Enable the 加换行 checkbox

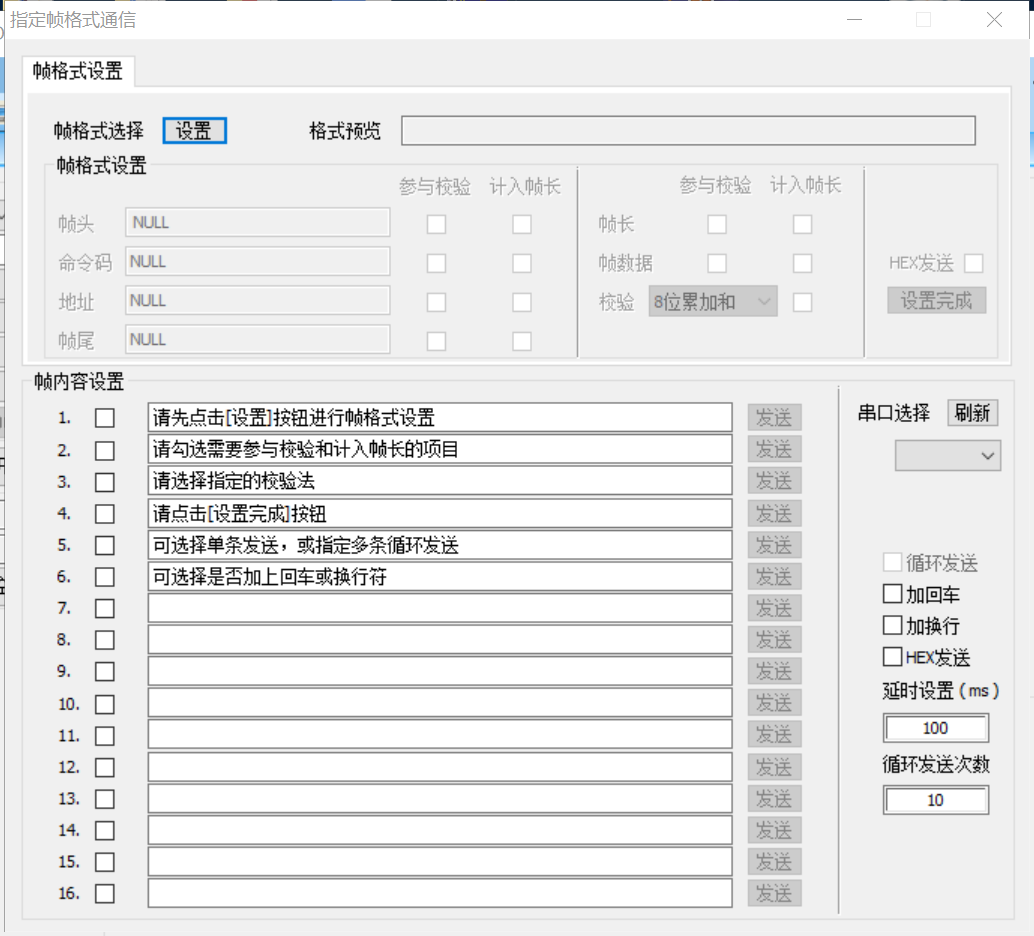(892, 625)
